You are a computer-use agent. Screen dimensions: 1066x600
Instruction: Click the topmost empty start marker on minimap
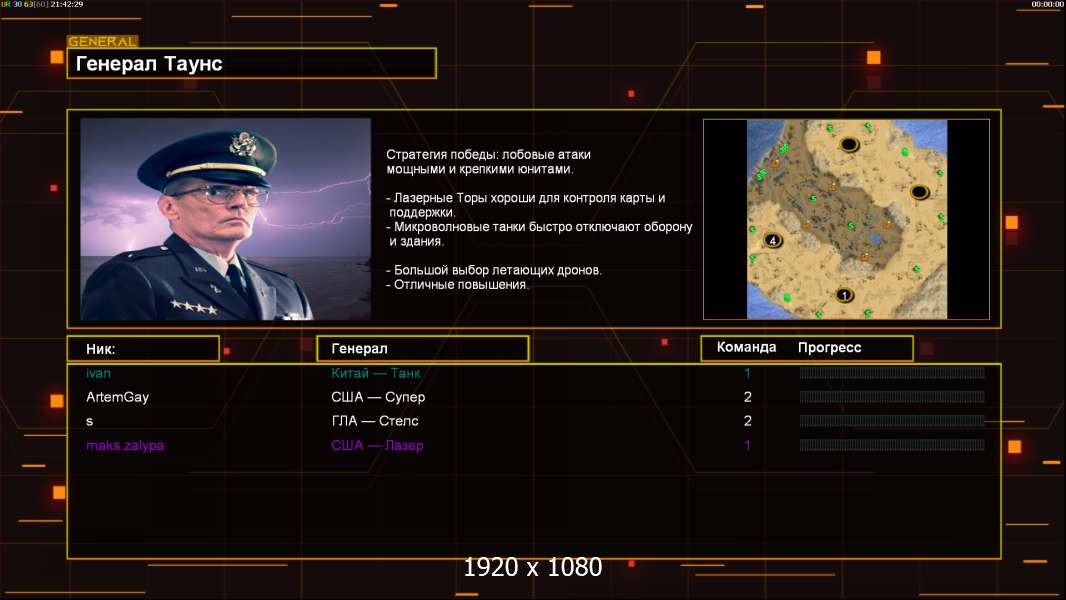(849, 144)
